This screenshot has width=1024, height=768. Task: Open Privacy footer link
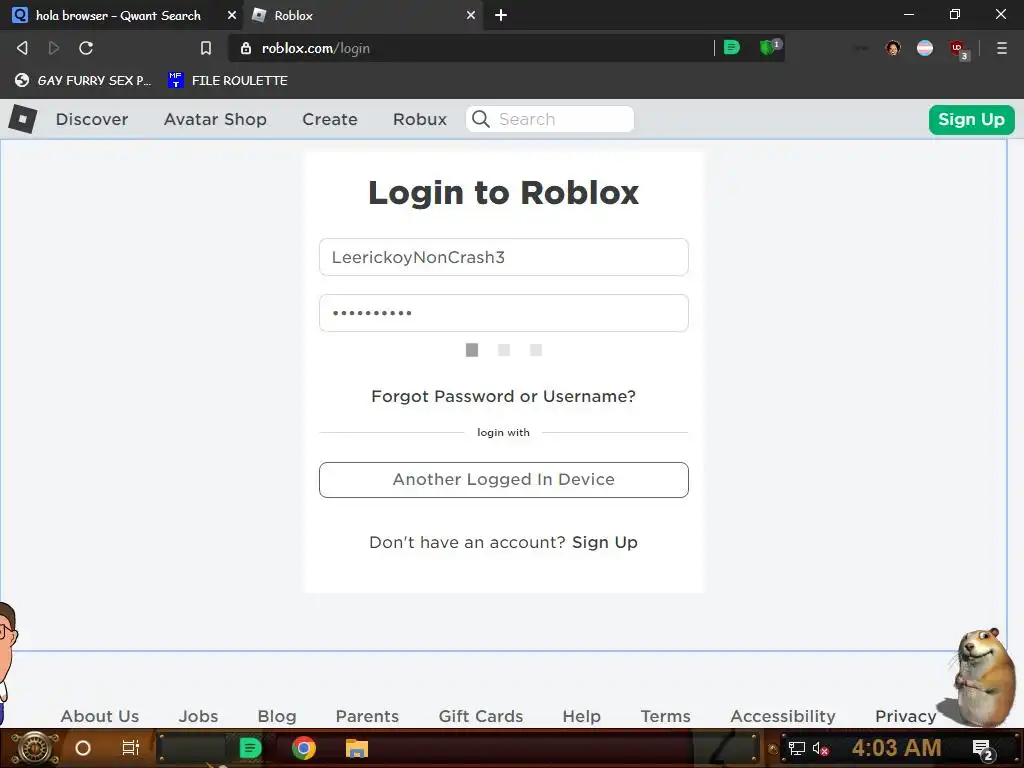(906, 716)
